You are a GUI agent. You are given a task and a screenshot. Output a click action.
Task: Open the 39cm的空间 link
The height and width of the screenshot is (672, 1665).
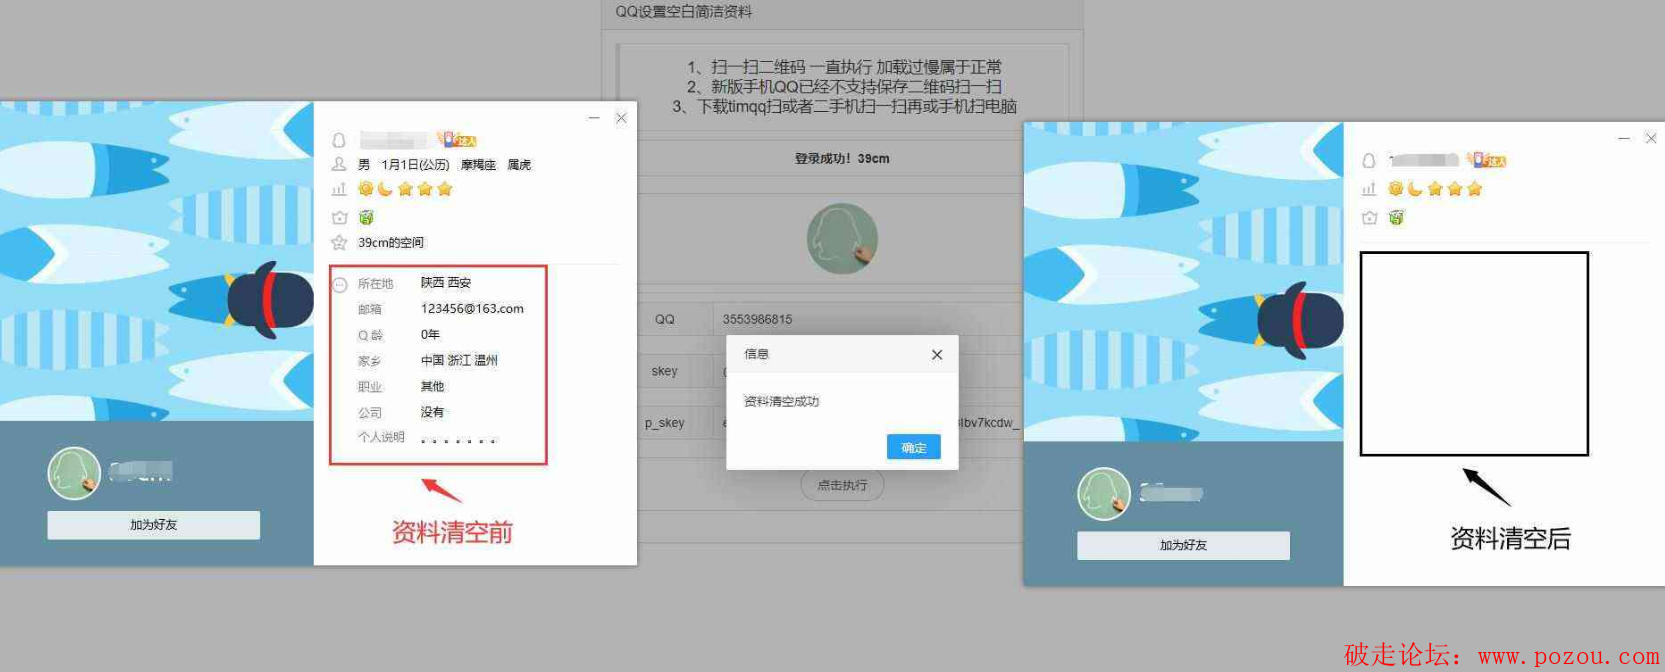point(390,243)
